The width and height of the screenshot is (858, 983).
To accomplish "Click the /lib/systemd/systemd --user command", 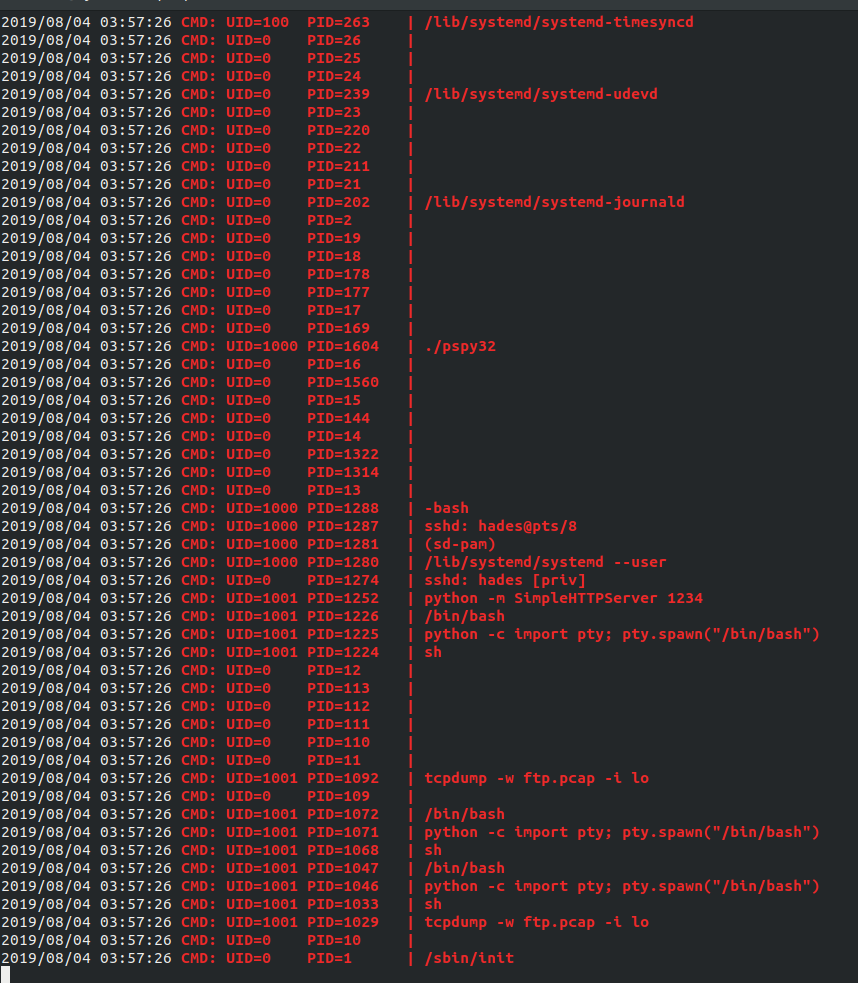I will point(545,562).
